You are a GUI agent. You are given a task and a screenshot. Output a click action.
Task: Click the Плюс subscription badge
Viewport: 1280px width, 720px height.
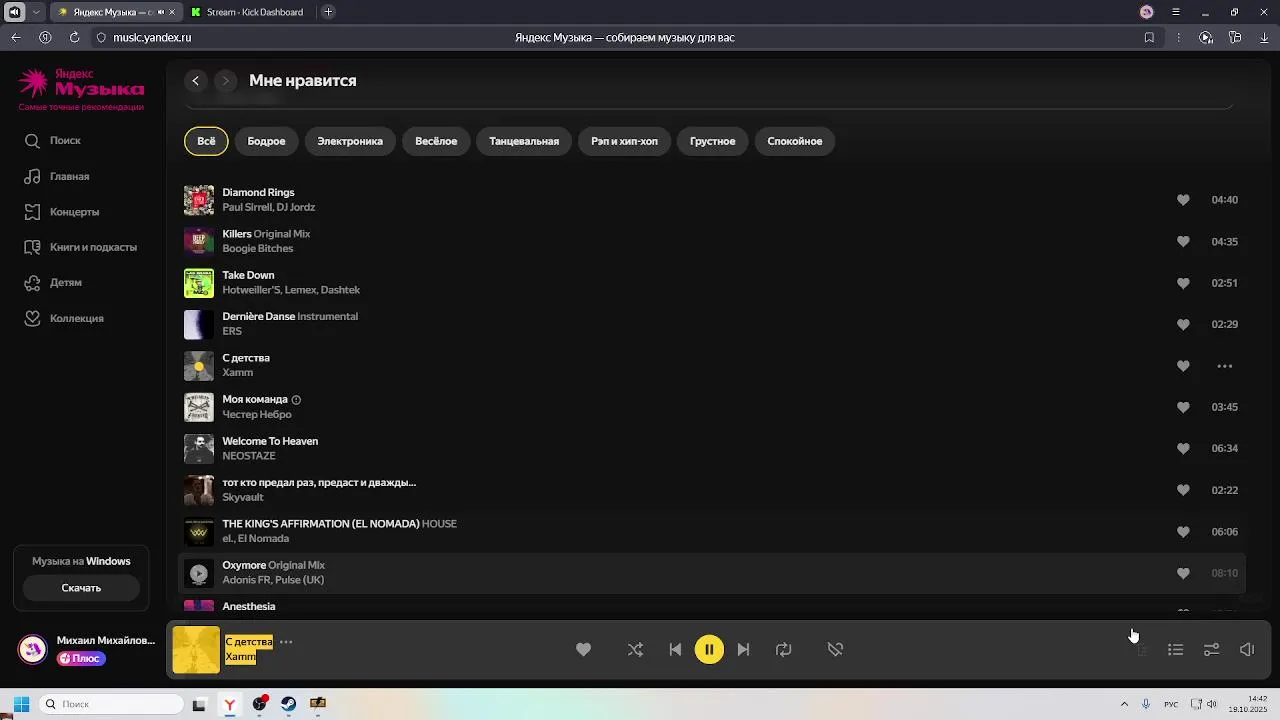[x=81, y=659]
